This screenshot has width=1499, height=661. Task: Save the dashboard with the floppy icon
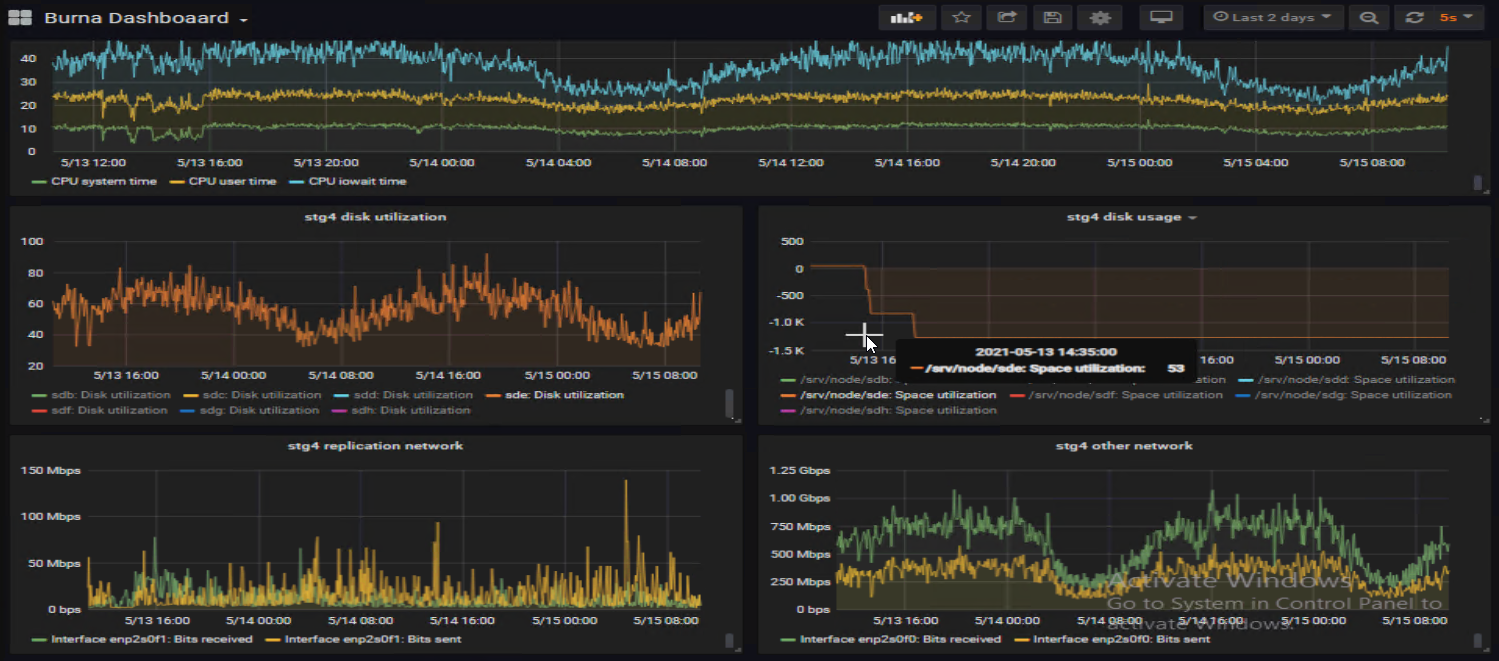(1052, 18)
